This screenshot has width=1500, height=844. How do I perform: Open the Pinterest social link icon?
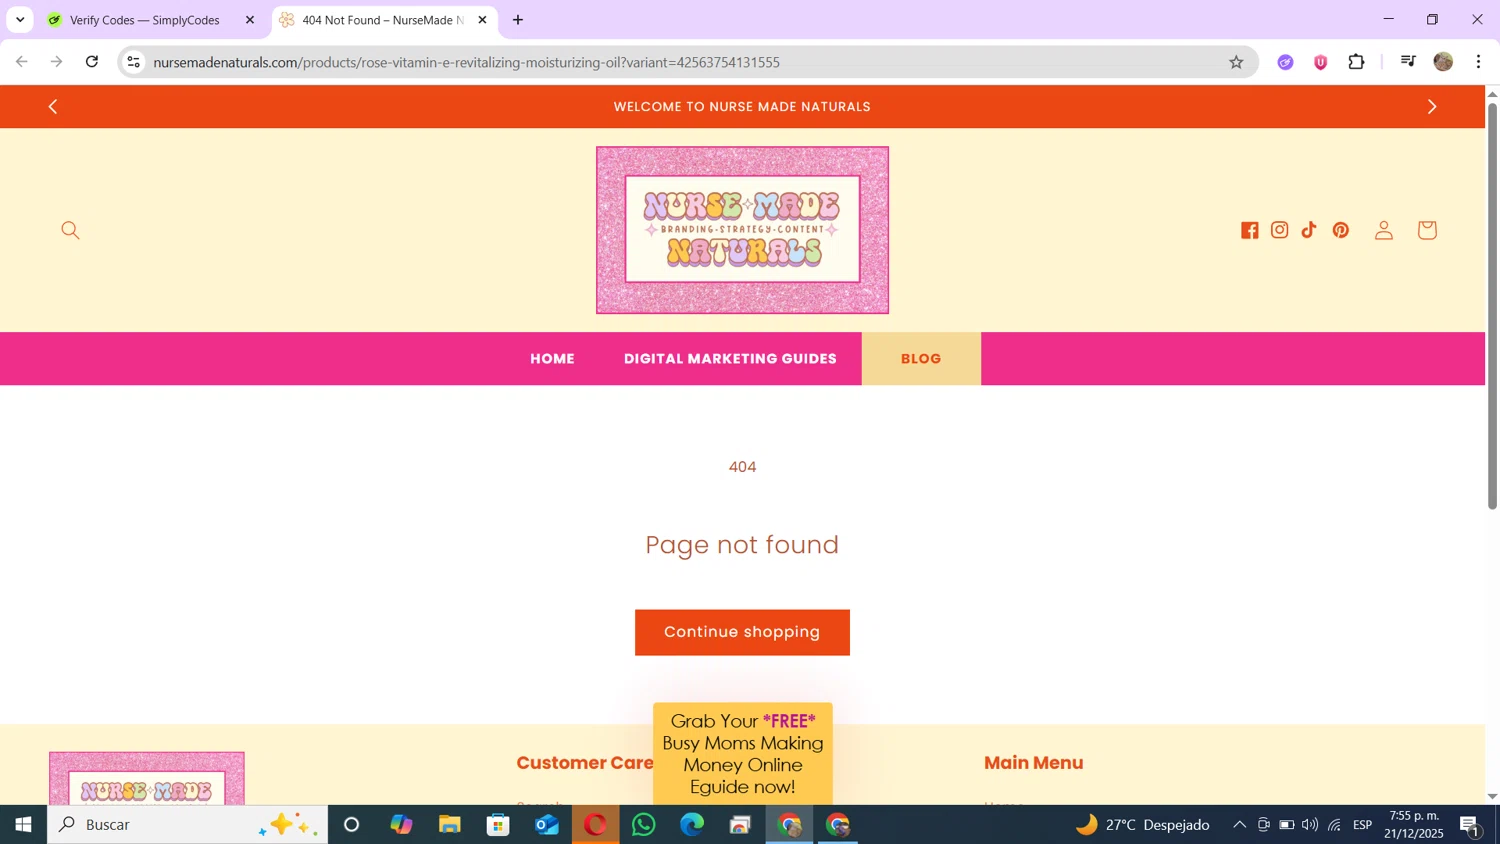tap(1340, 231)
